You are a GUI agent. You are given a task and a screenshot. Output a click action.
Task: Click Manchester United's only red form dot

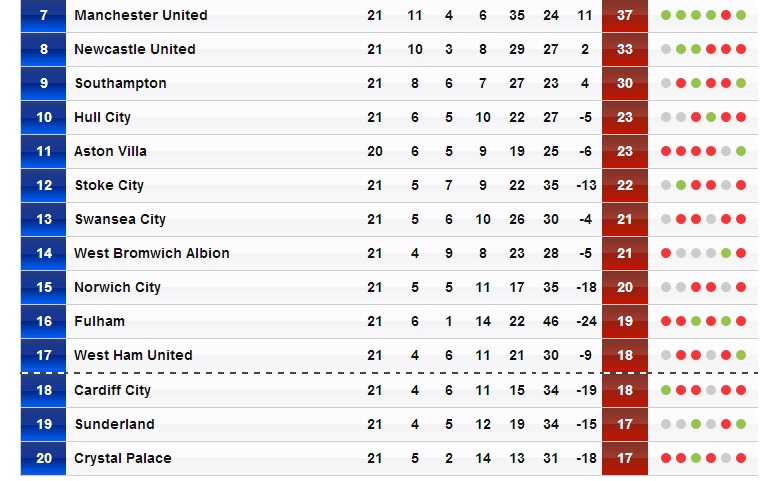[x=726, y=15]
